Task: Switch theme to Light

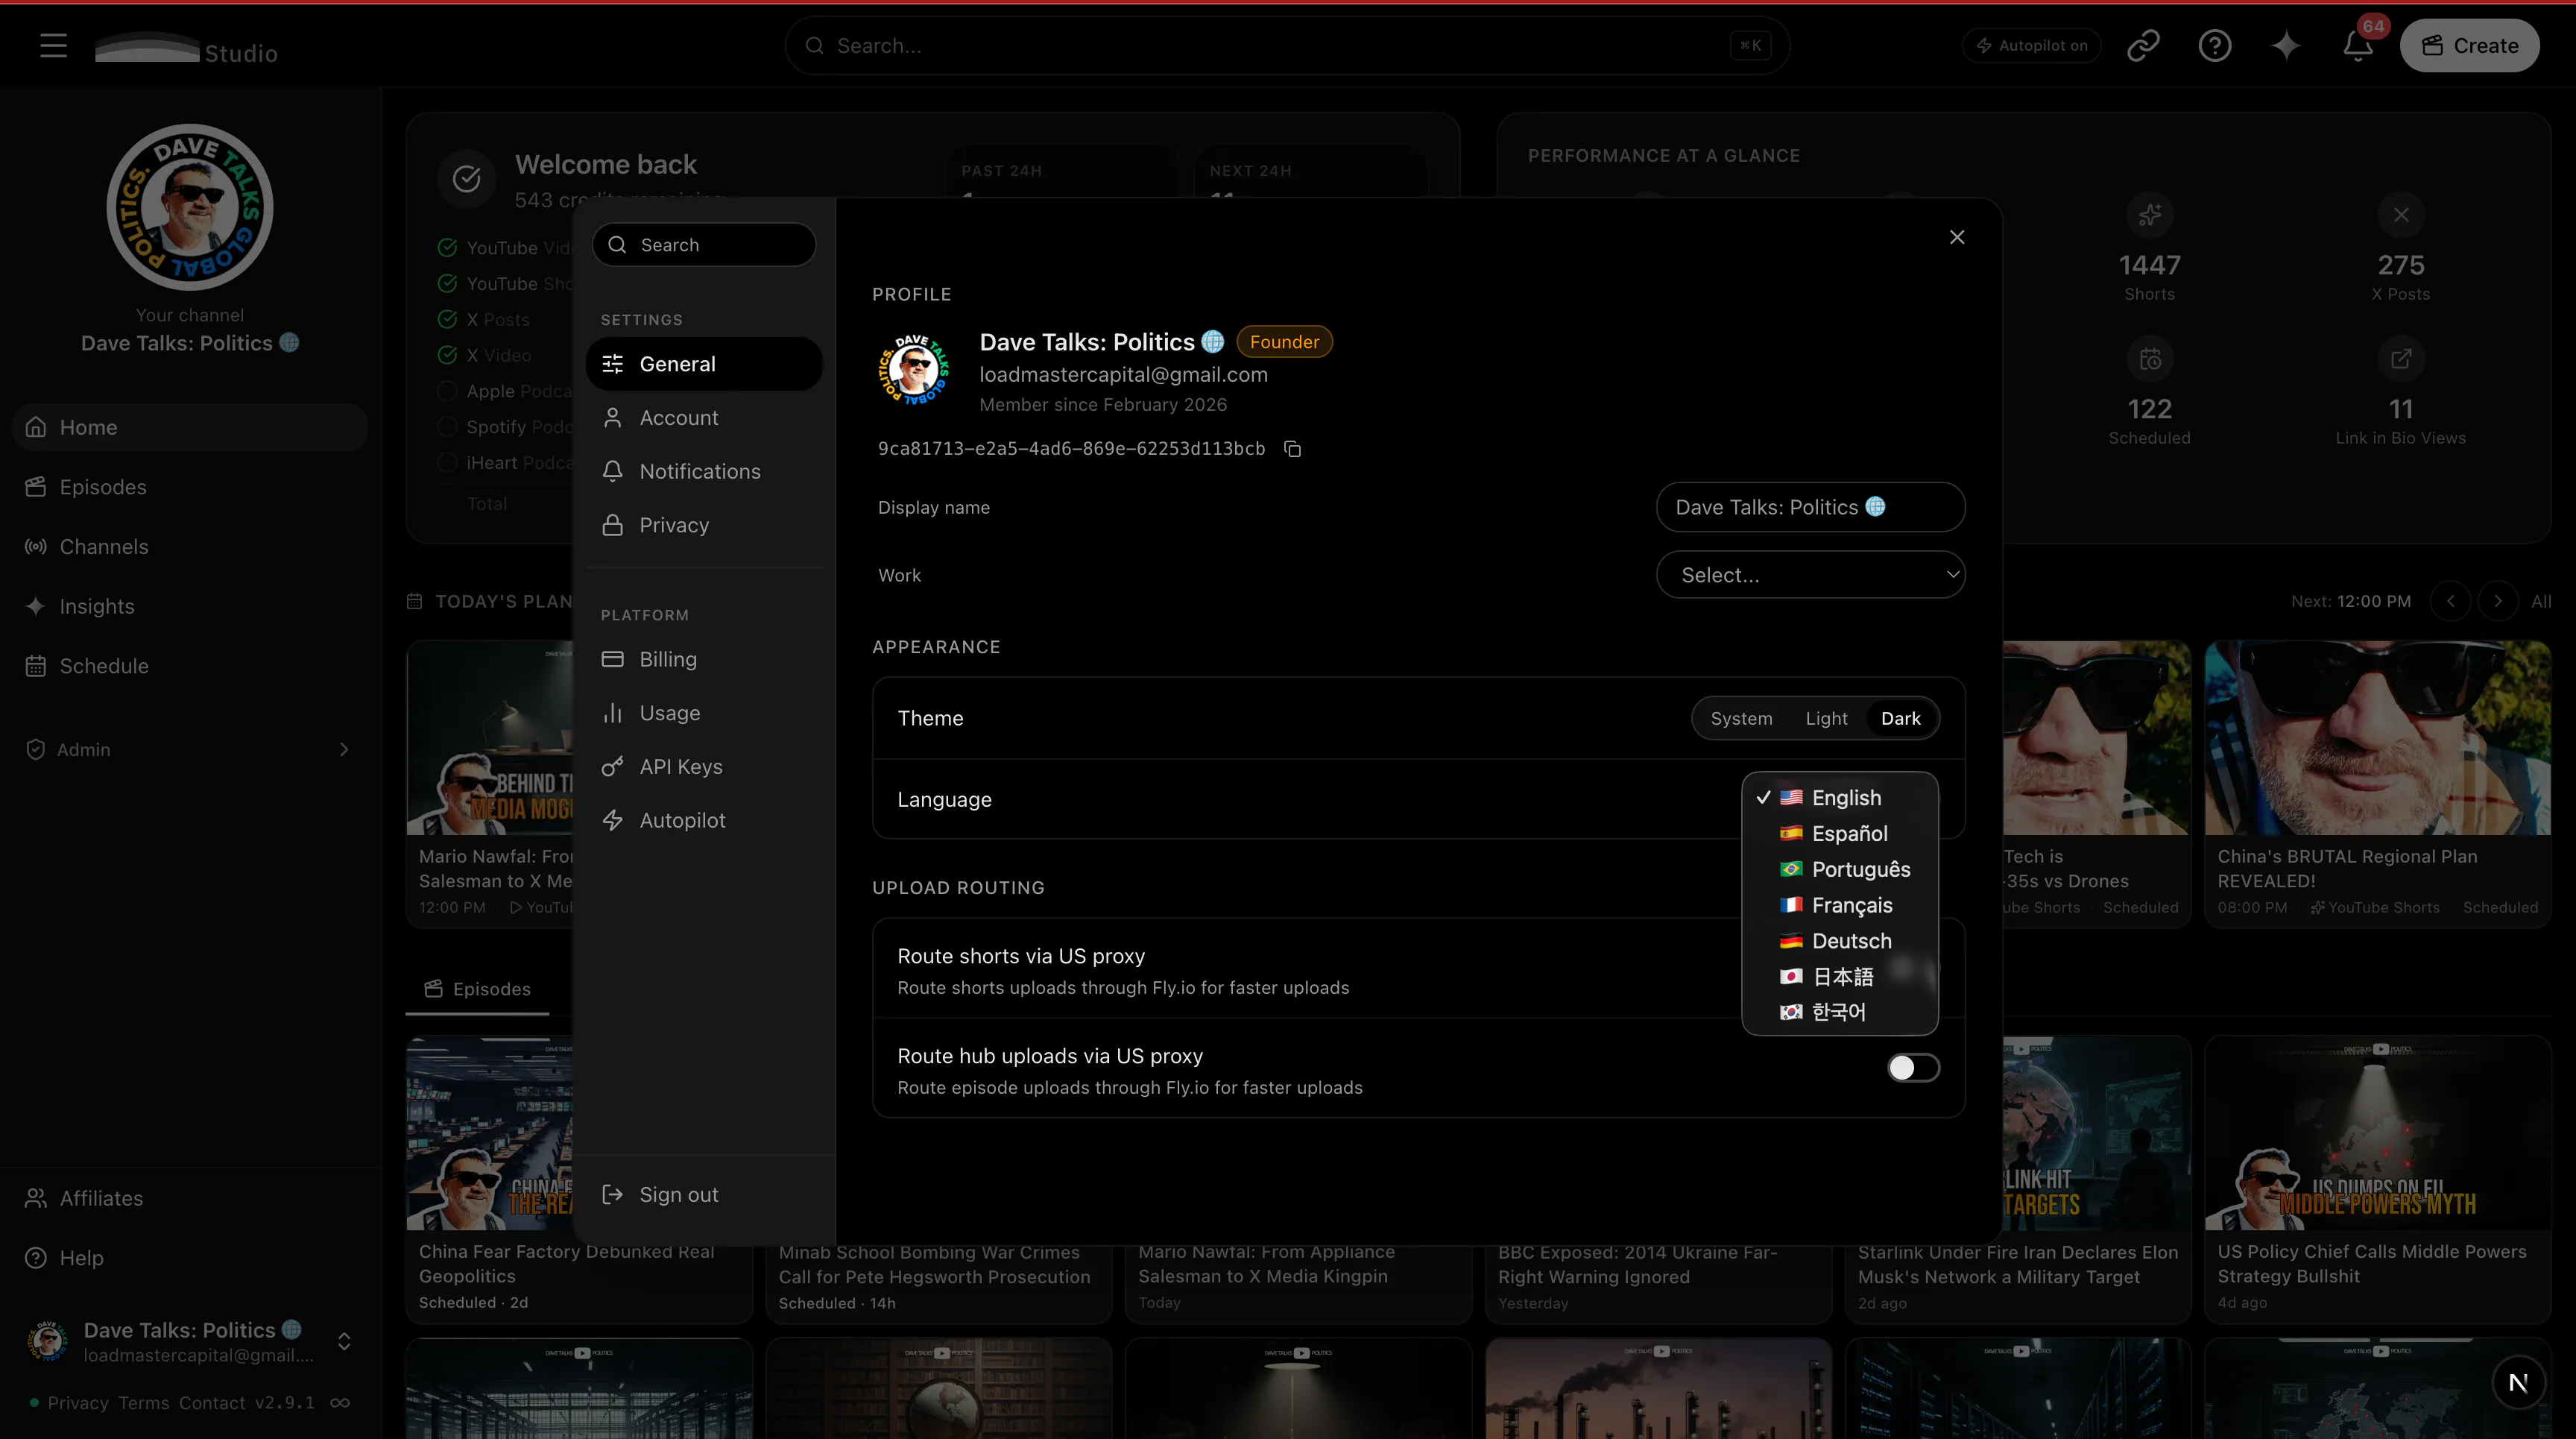Action: [1826, 718]
